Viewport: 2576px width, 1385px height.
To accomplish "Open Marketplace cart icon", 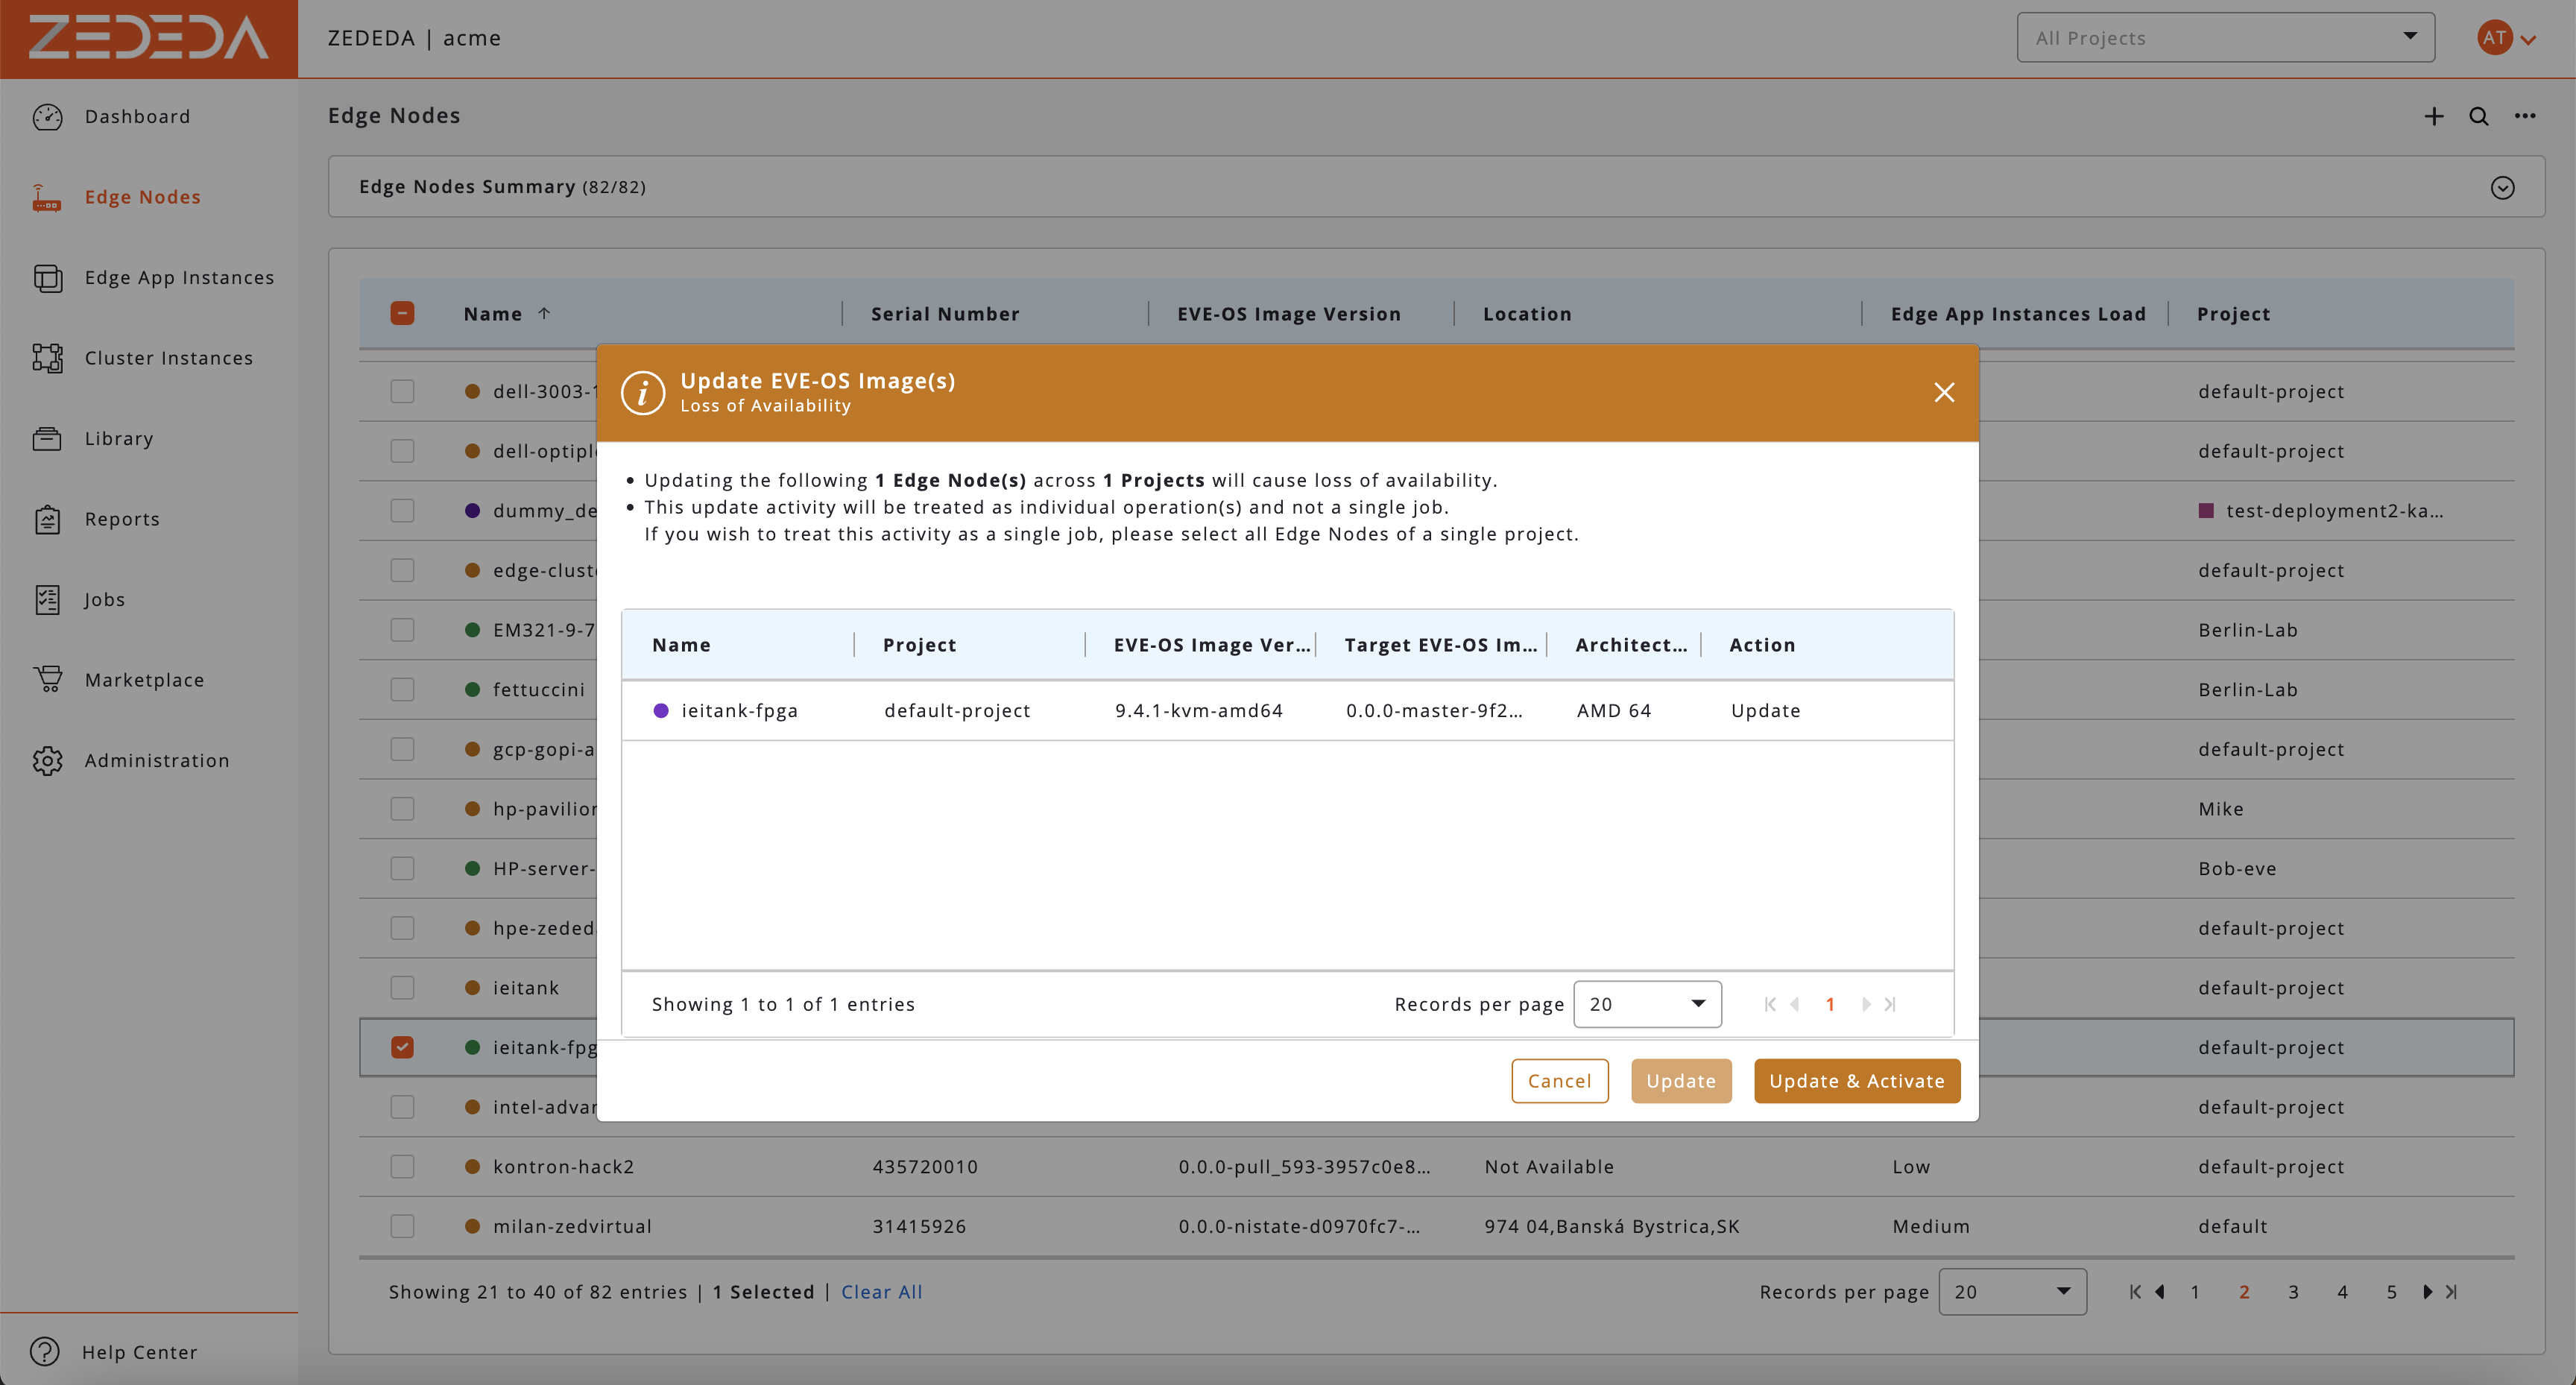I will click(x=47, y=680).
